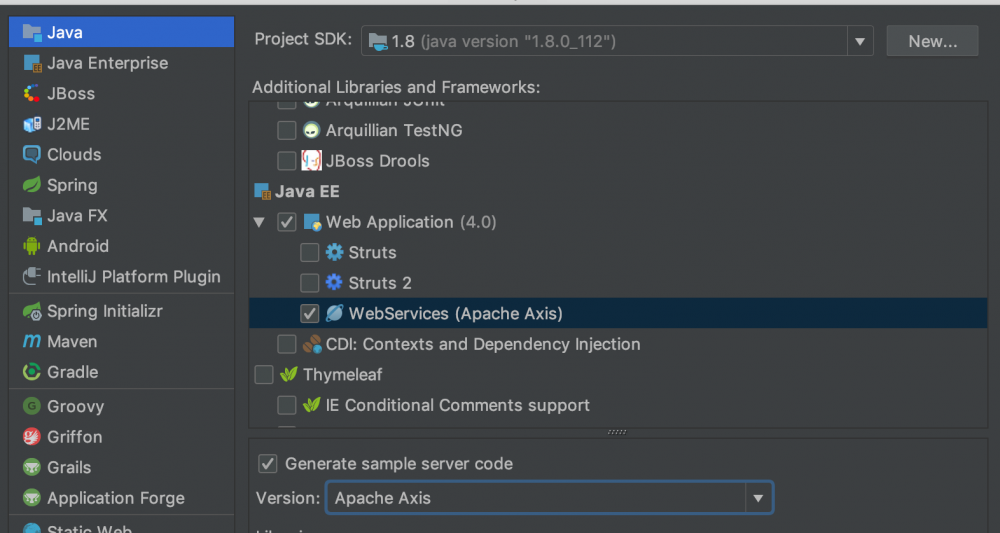The height and width of the screenshot is (533, 1000).
Task: Check the Struts checkbox
Action: click(x=309, y=252)
